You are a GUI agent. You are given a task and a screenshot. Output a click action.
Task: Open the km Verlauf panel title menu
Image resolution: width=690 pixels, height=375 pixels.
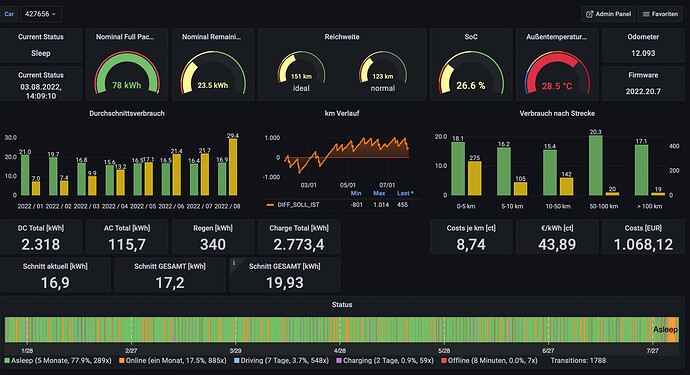pyautogui.click(x=342, y=113)
